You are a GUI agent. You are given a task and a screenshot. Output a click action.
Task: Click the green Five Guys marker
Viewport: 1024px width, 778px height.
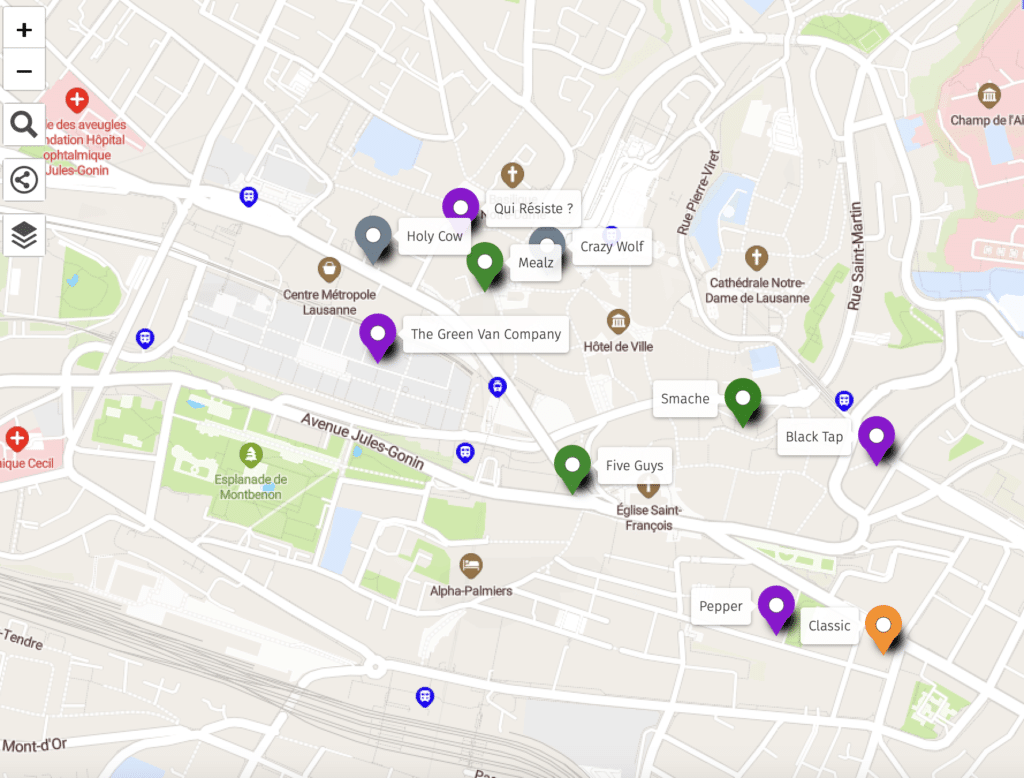pyautogui.click(x=572, y=468)
